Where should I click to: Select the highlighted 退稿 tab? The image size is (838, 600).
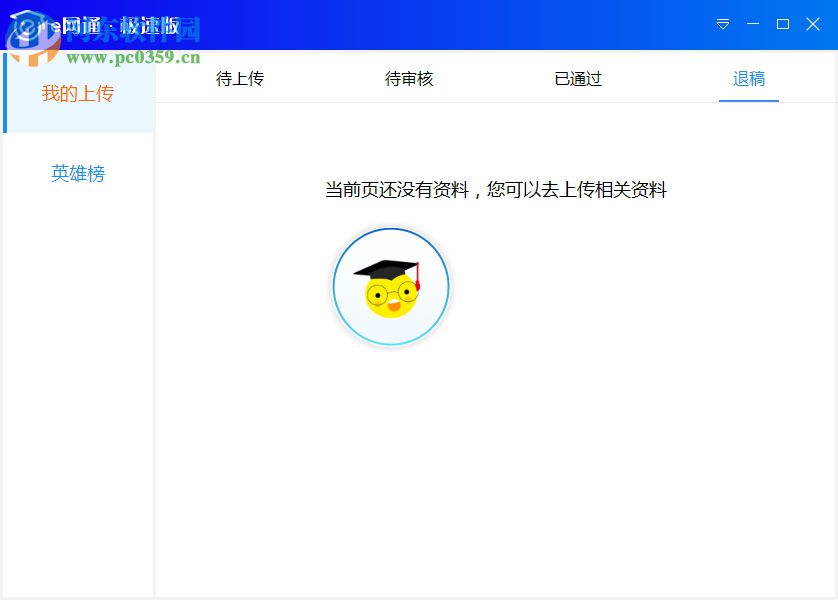tap(749, 79)
